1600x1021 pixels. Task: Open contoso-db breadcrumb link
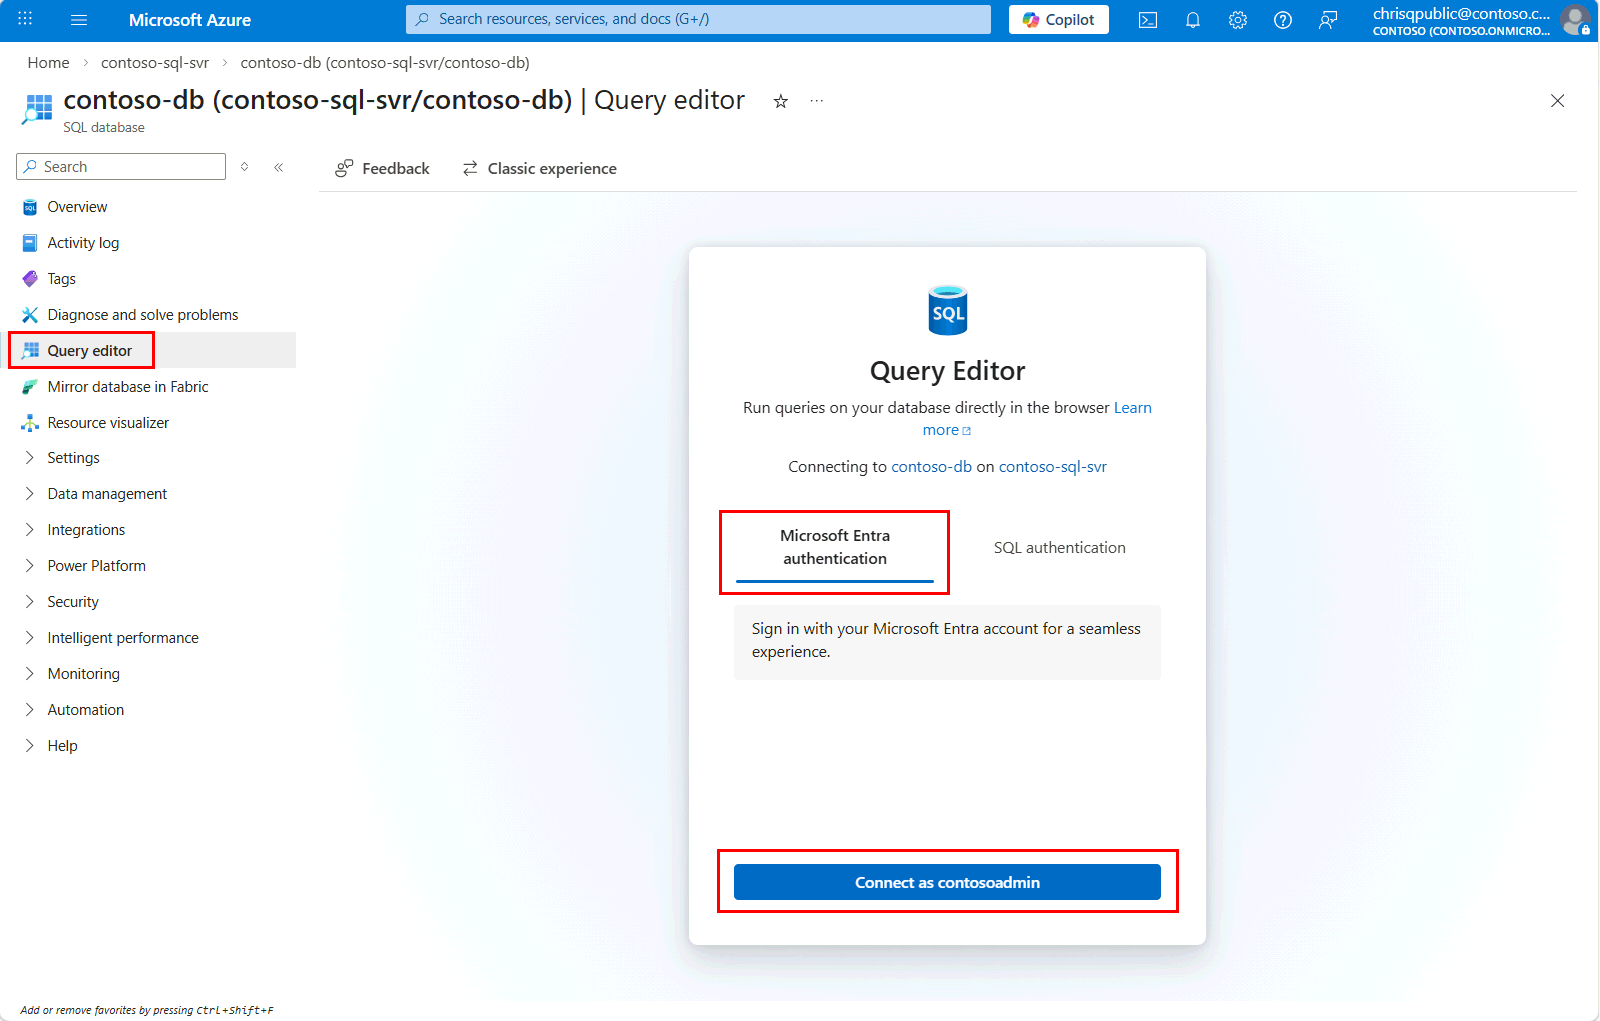[x=385, y=62]
